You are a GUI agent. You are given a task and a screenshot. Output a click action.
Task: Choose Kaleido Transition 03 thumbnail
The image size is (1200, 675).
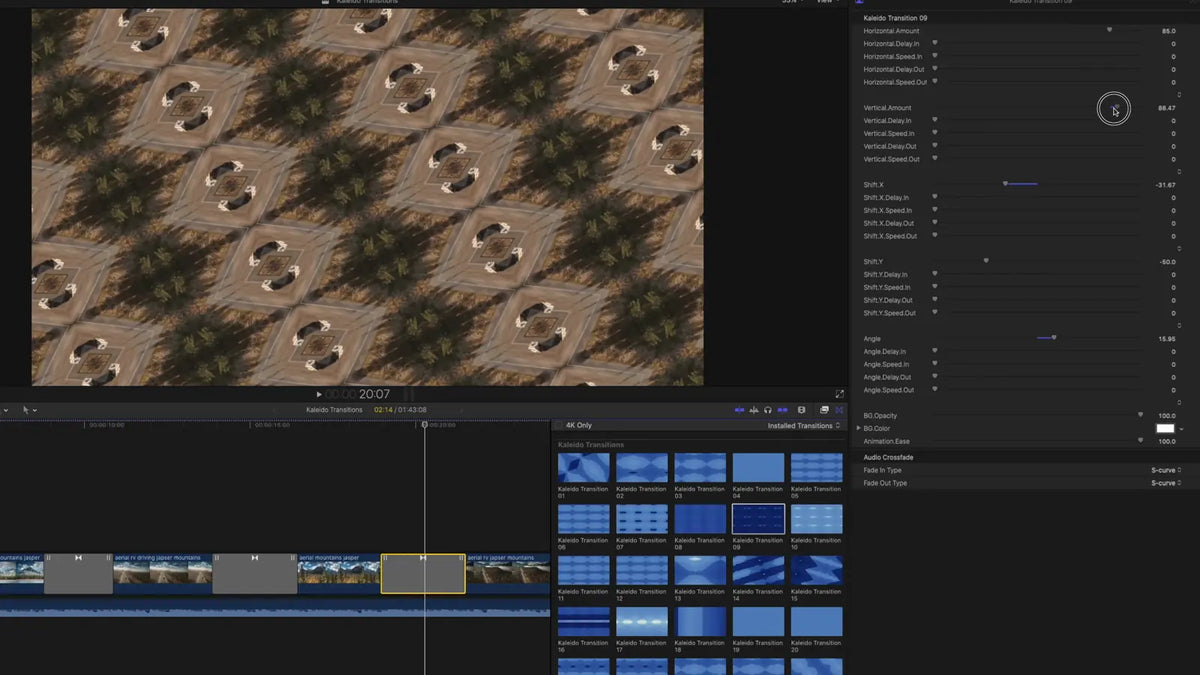[700, 467]
